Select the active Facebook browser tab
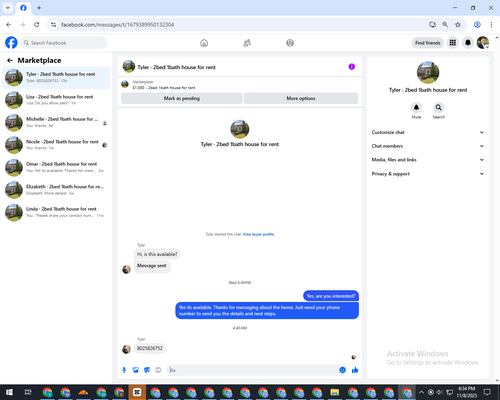500x400 pixels. click(23, 8)
